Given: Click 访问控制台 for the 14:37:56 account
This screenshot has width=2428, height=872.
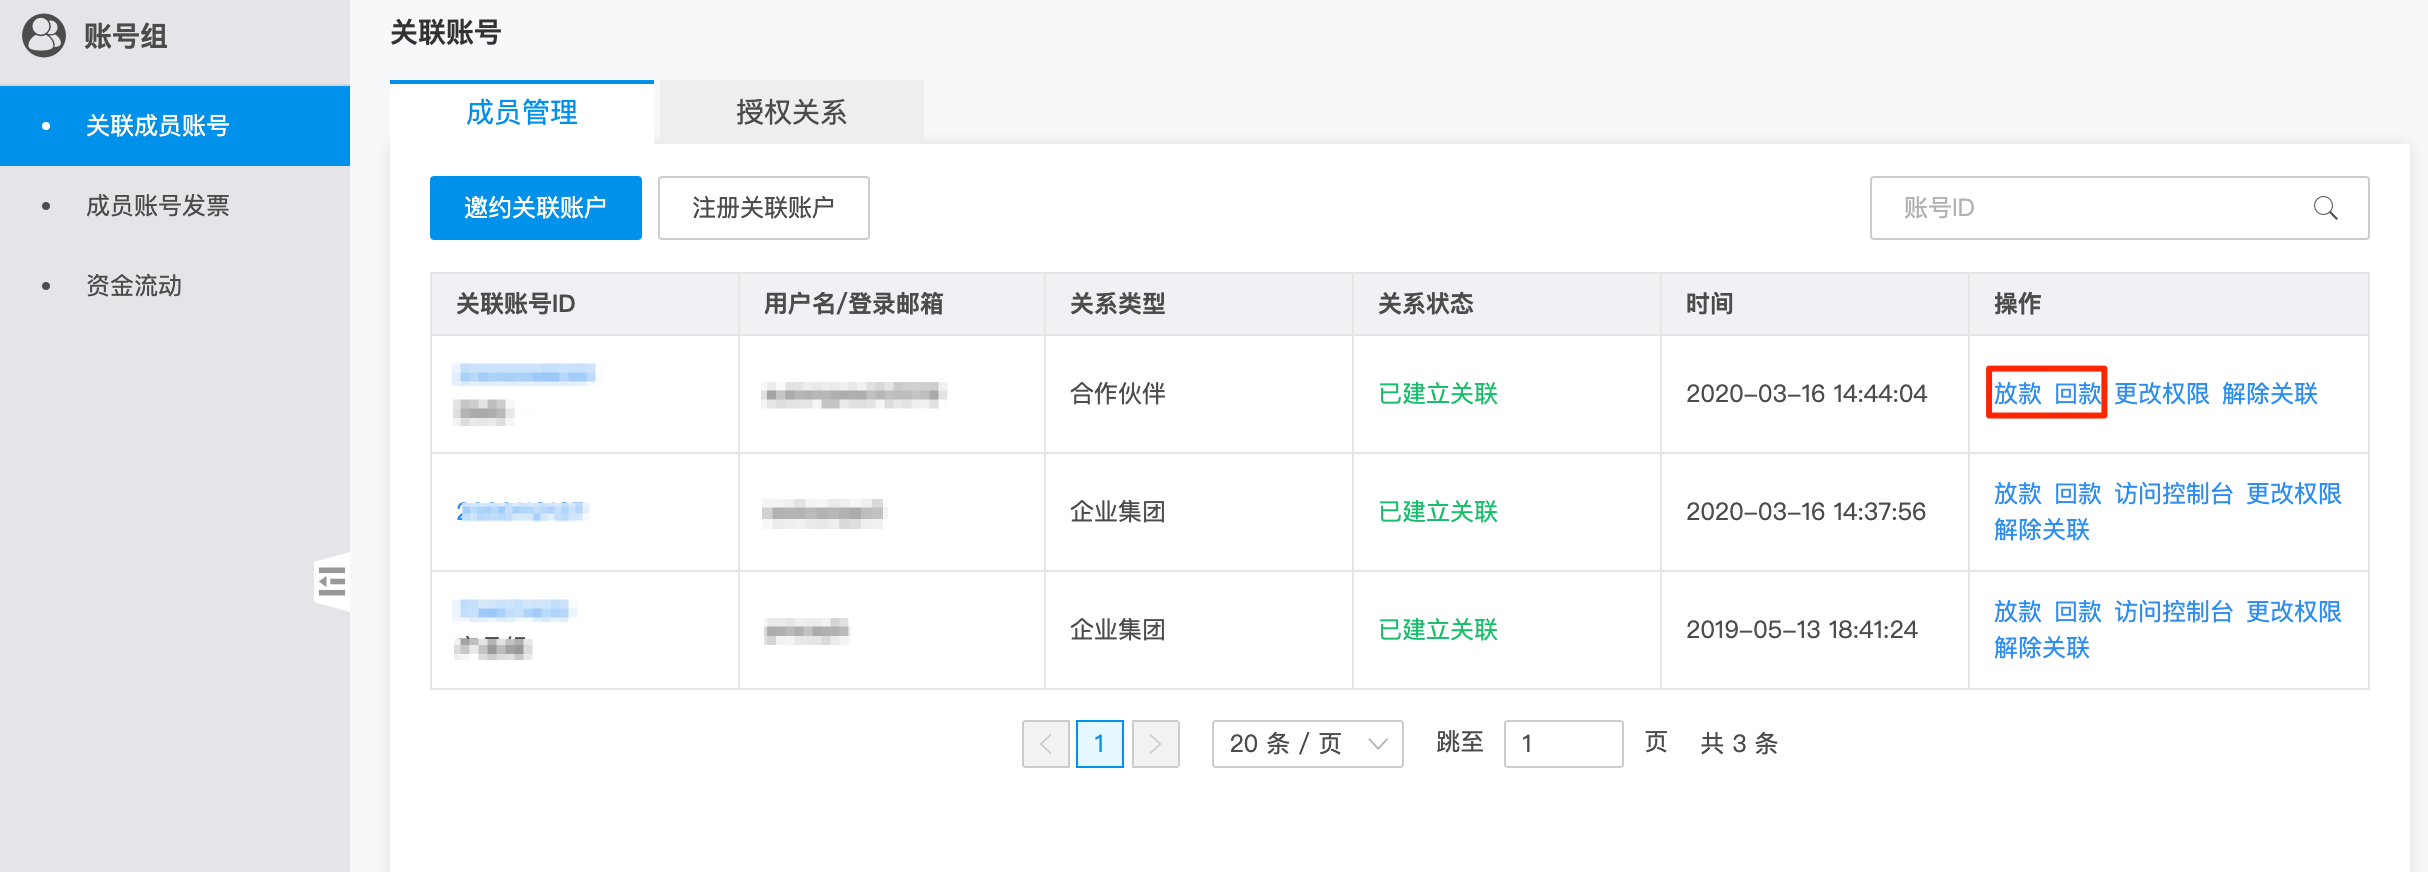Looking at the screenshot, I should point(2173,494).
